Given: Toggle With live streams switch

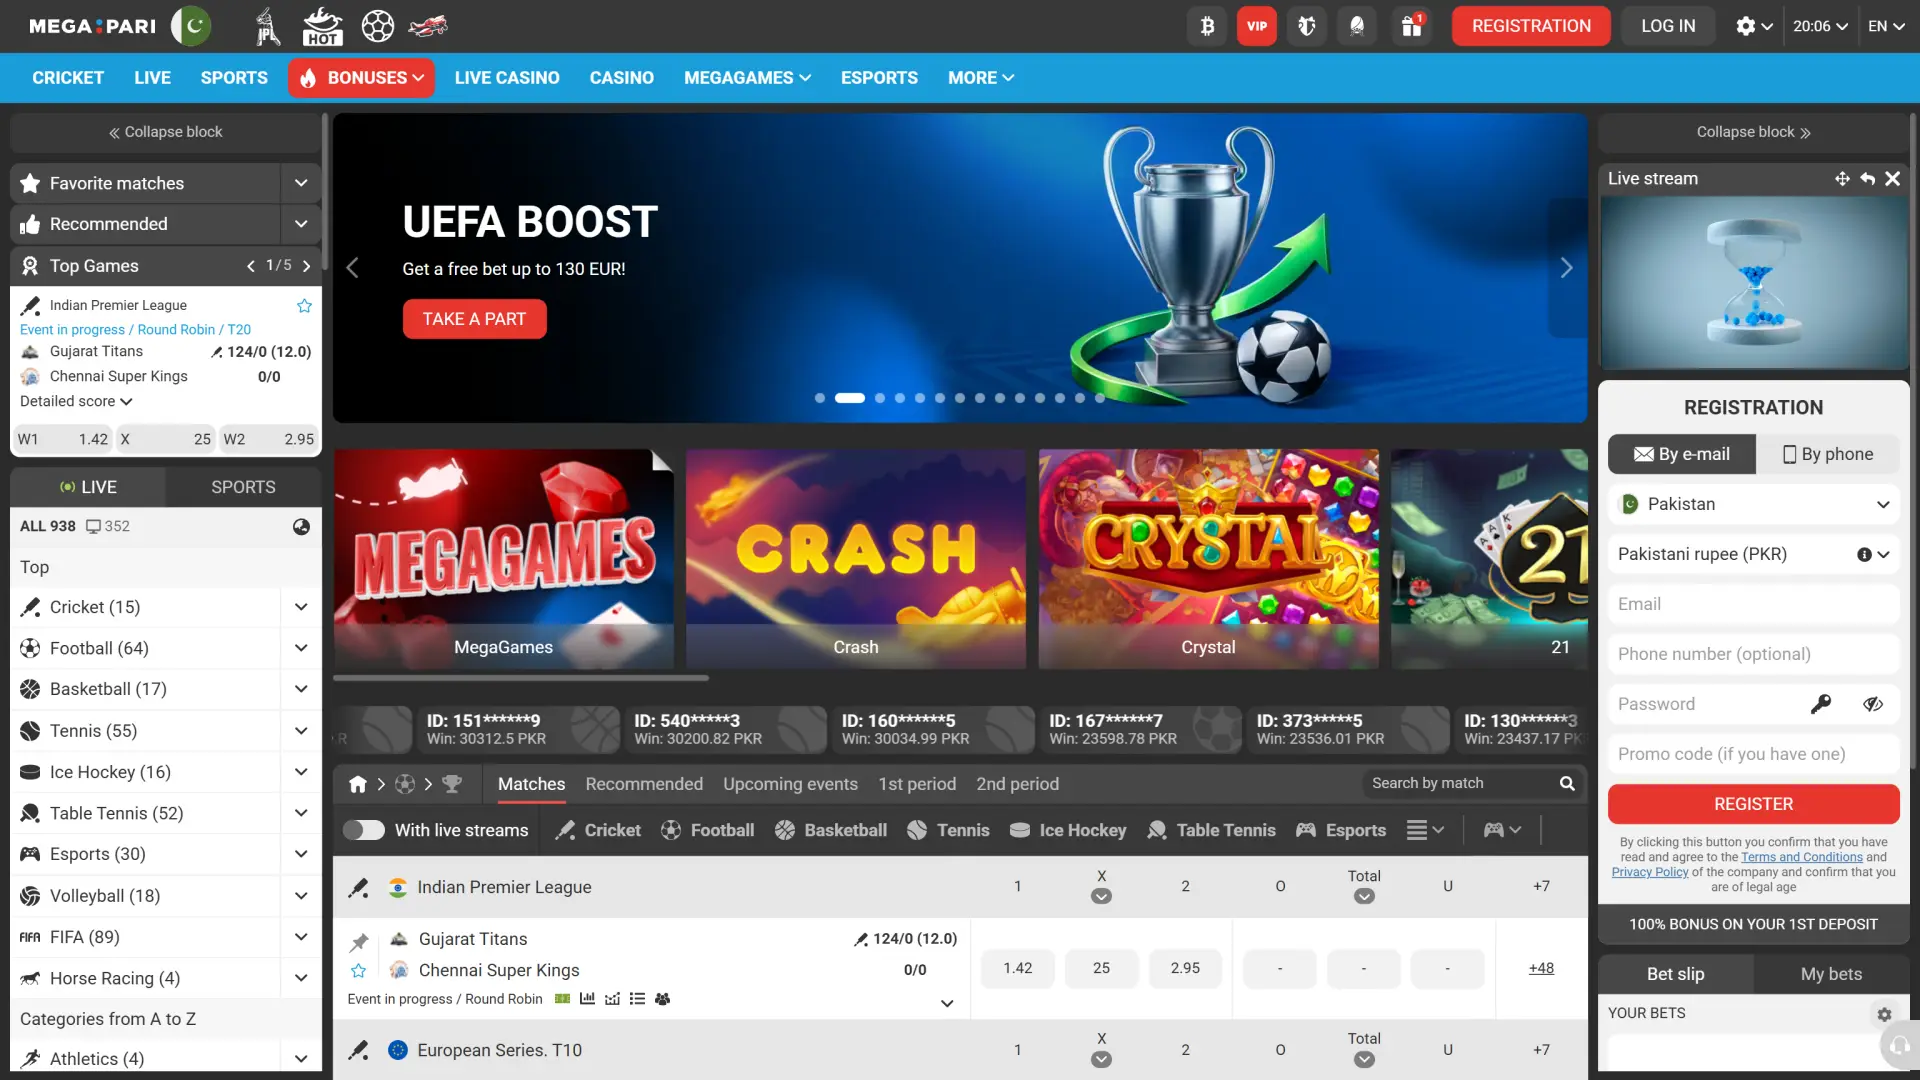Looking at the screenshot, I should [x=364, y=830].
